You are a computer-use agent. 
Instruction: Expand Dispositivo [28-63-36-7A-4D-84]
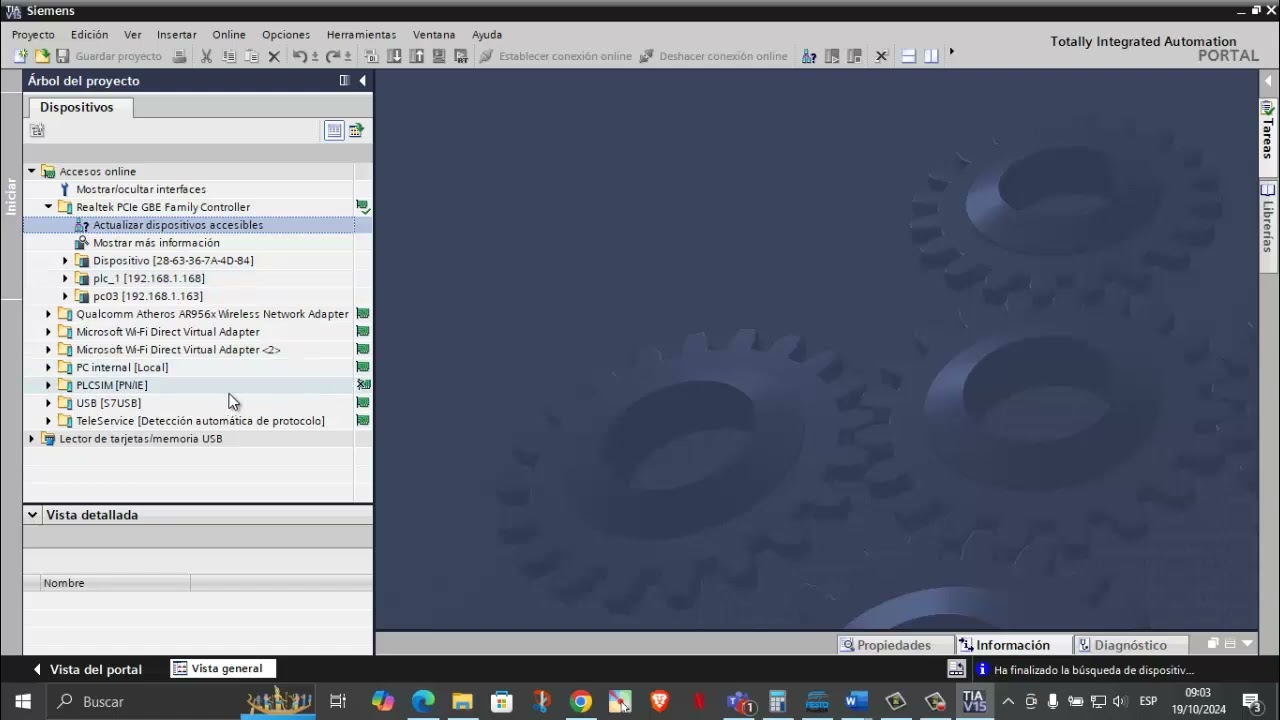point(65,261)
